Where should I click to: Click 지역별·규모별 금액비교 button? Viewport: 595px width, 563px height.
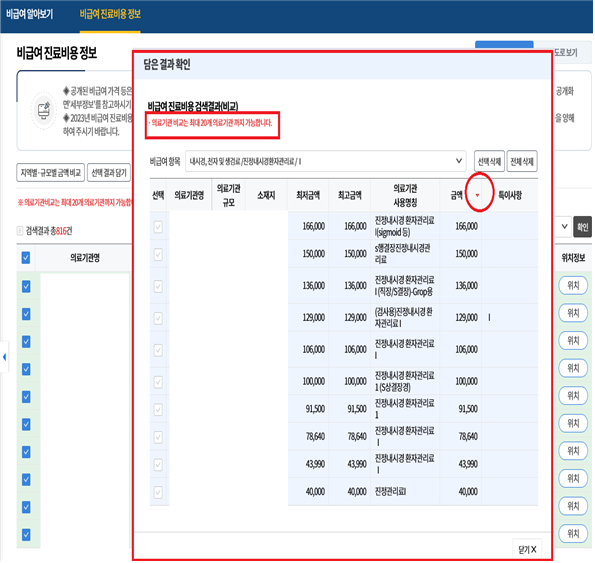point(50,173)
